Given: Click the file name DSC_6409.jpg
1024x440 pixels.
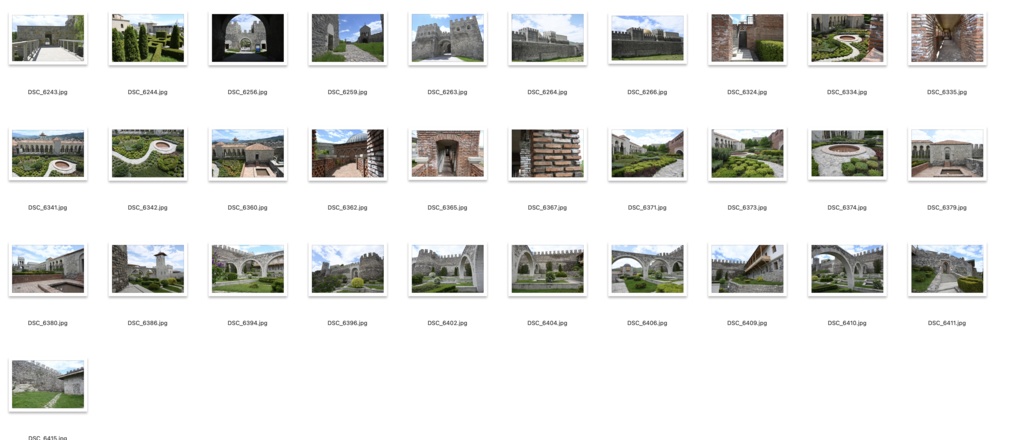Looking at the screenshot, I should 747,323.
